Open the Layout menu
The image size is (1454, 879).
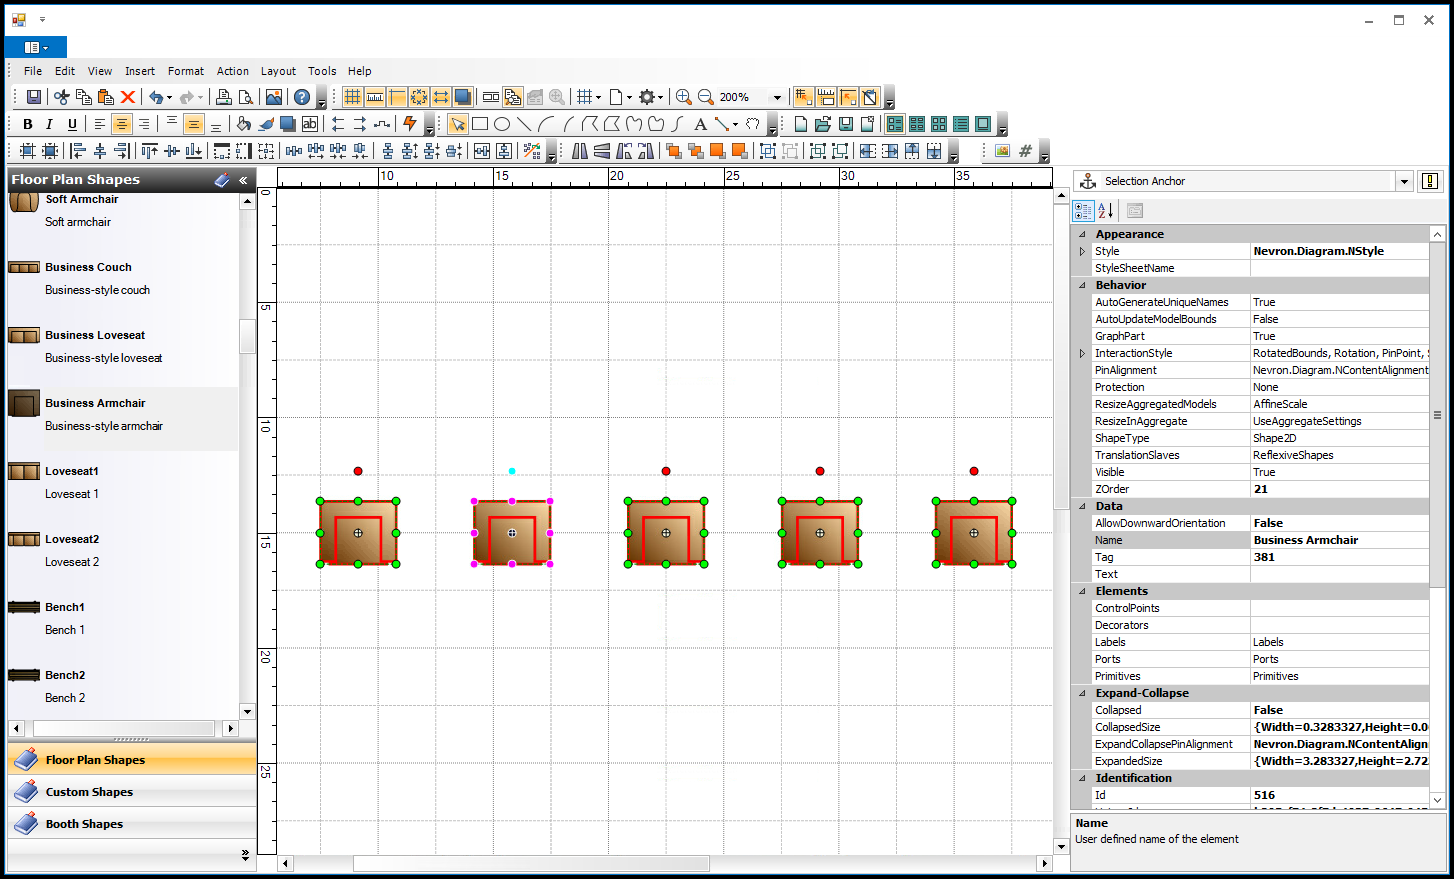[278, 71]
